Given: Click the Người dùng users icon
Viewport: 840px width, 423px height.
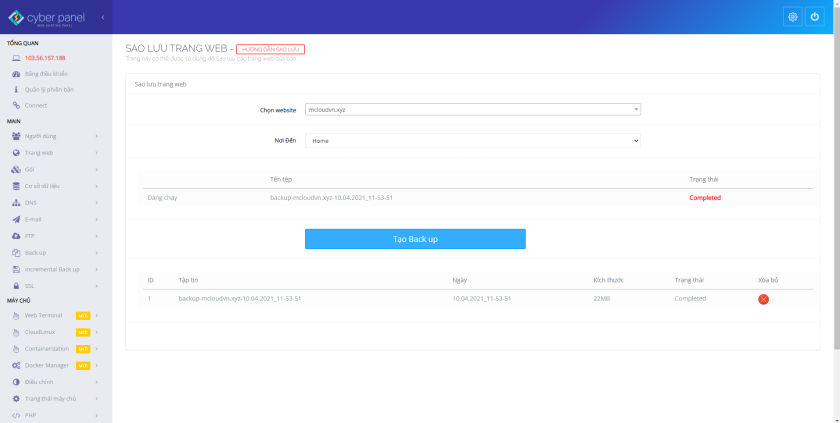Looking at the screenshot, I should pos(16,136).
